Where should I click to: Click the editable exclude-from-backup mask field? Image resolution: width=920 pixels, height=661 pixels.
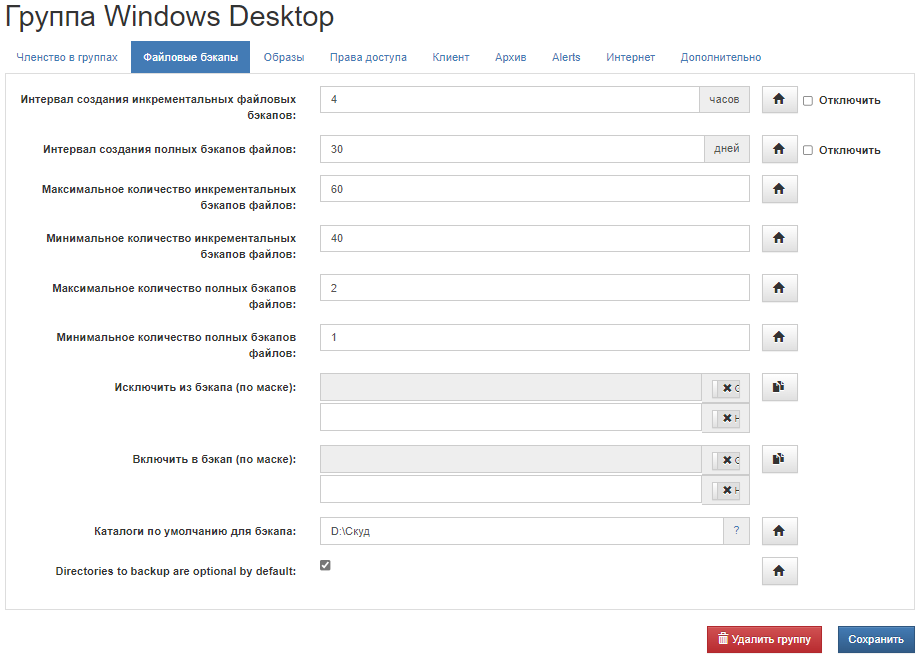pos(511,417)
